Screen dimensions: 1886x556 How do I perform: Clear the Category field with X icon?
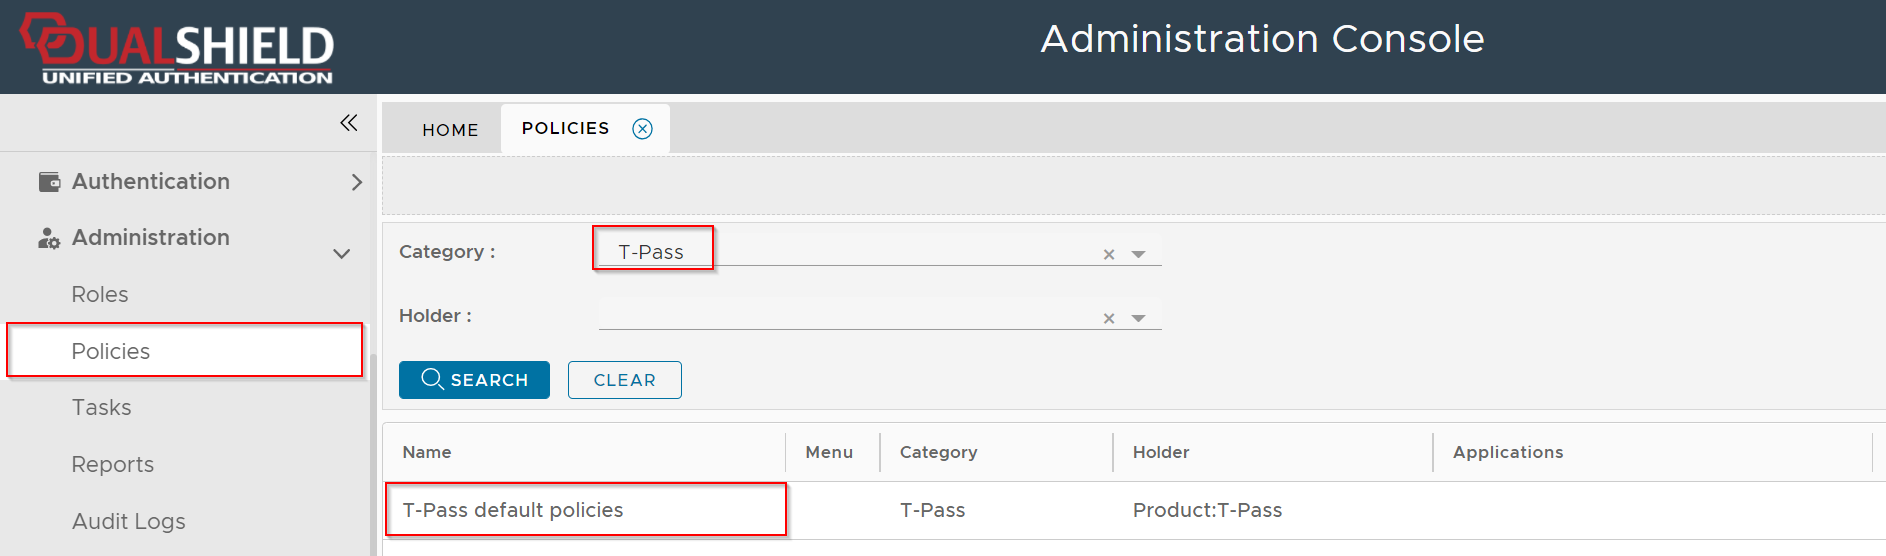point(1109,255)
